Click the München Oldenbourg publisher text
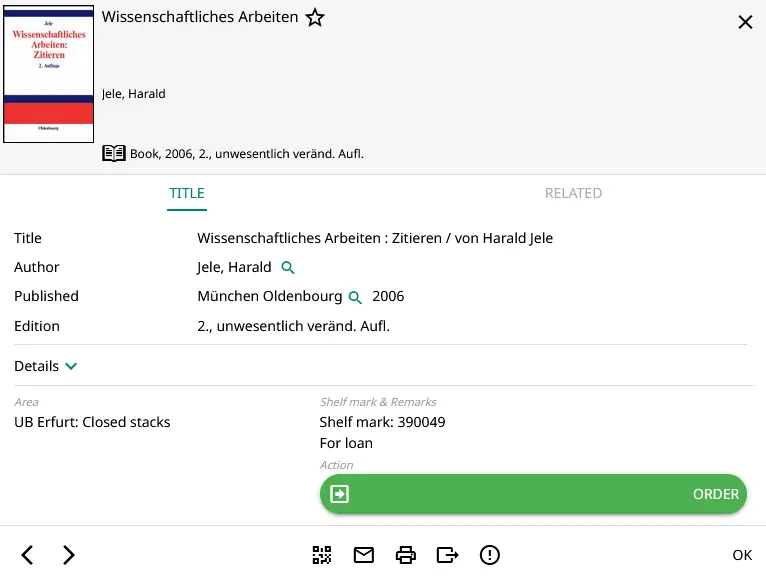The width and height of the screenshot is (766, 578). click(x=269, y=296)
